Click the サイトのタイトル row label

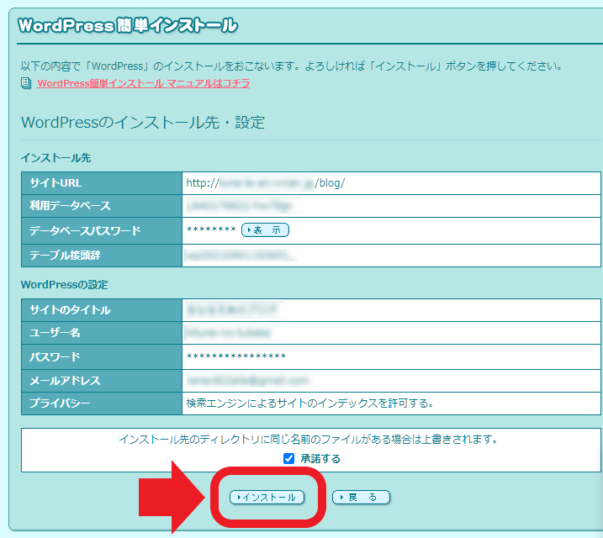click(x=70, y=310)
